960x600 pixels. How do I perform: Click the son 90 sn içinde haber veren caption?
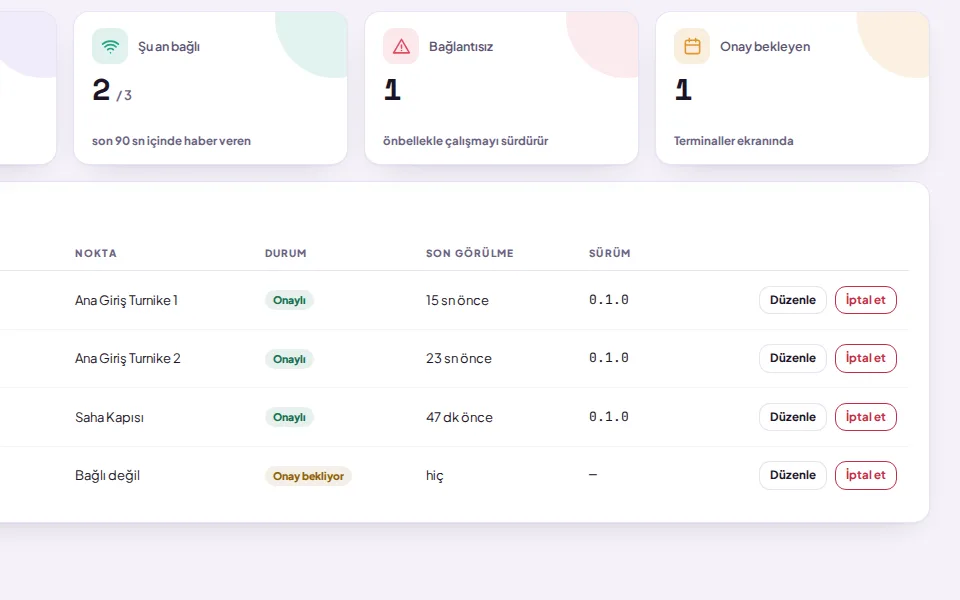pyautogui.click(x=171, y=141)
